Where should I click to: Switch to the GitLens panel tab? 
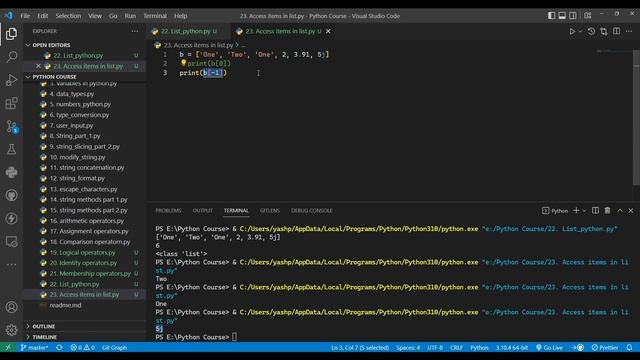coord(270,211)
